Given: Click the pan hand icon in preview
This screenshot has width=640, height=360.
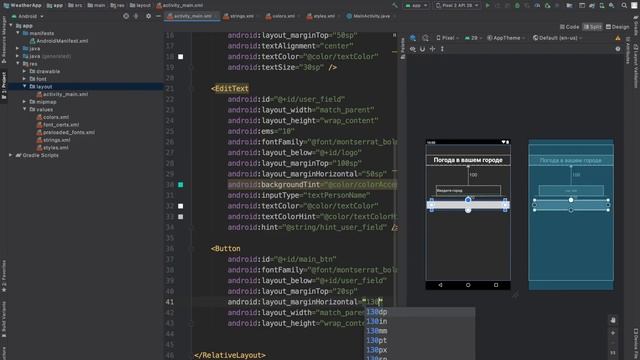Looking at the screenshot, I should point(613,320).
